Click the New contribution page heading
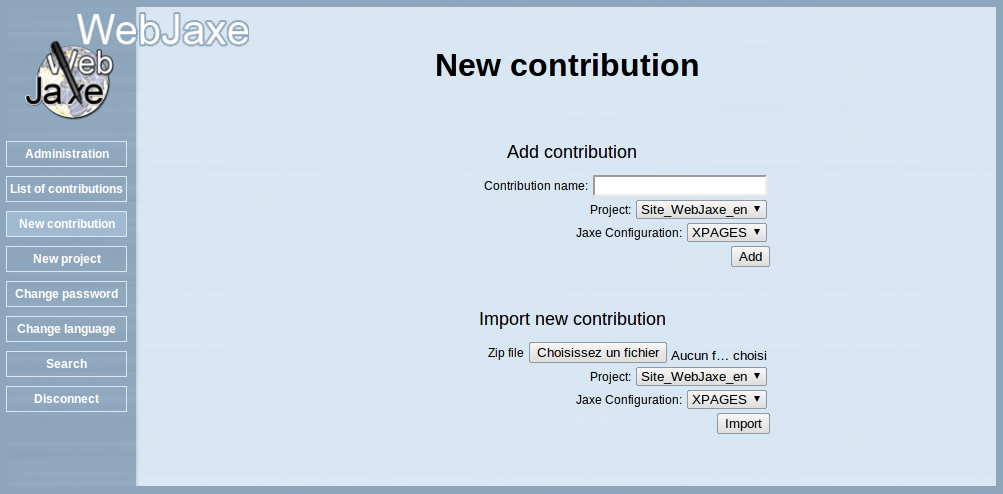Image resolution: width=1003 pixels, height=494 pixels. click(567, 65)
